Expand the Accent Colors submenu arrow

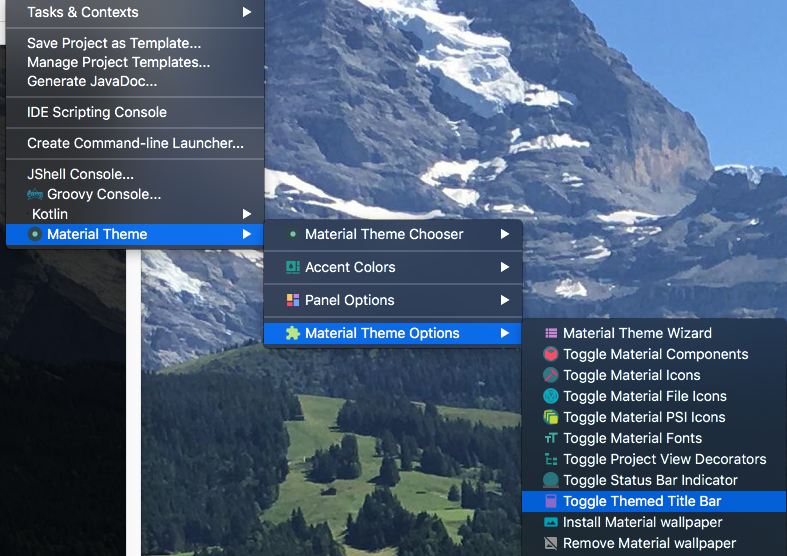click(x=504, y=267)
